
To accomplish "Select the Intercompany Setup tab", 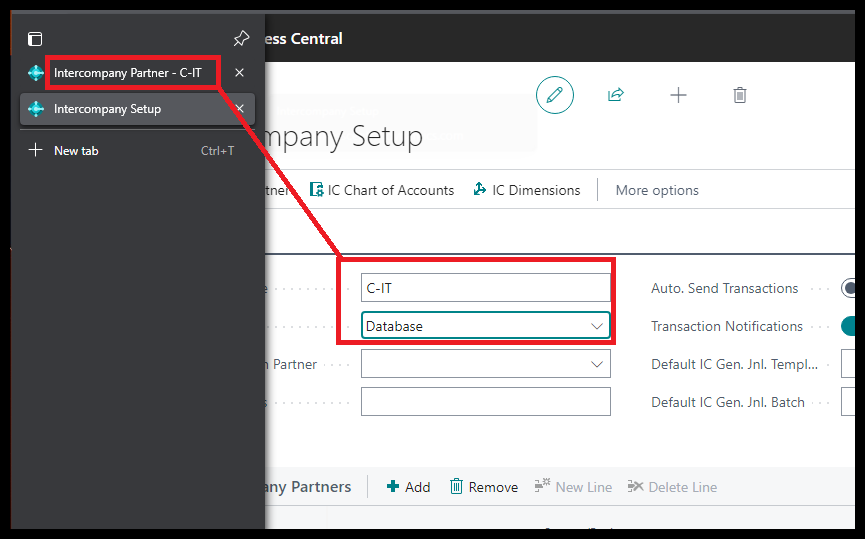I will tap(107, 109).
